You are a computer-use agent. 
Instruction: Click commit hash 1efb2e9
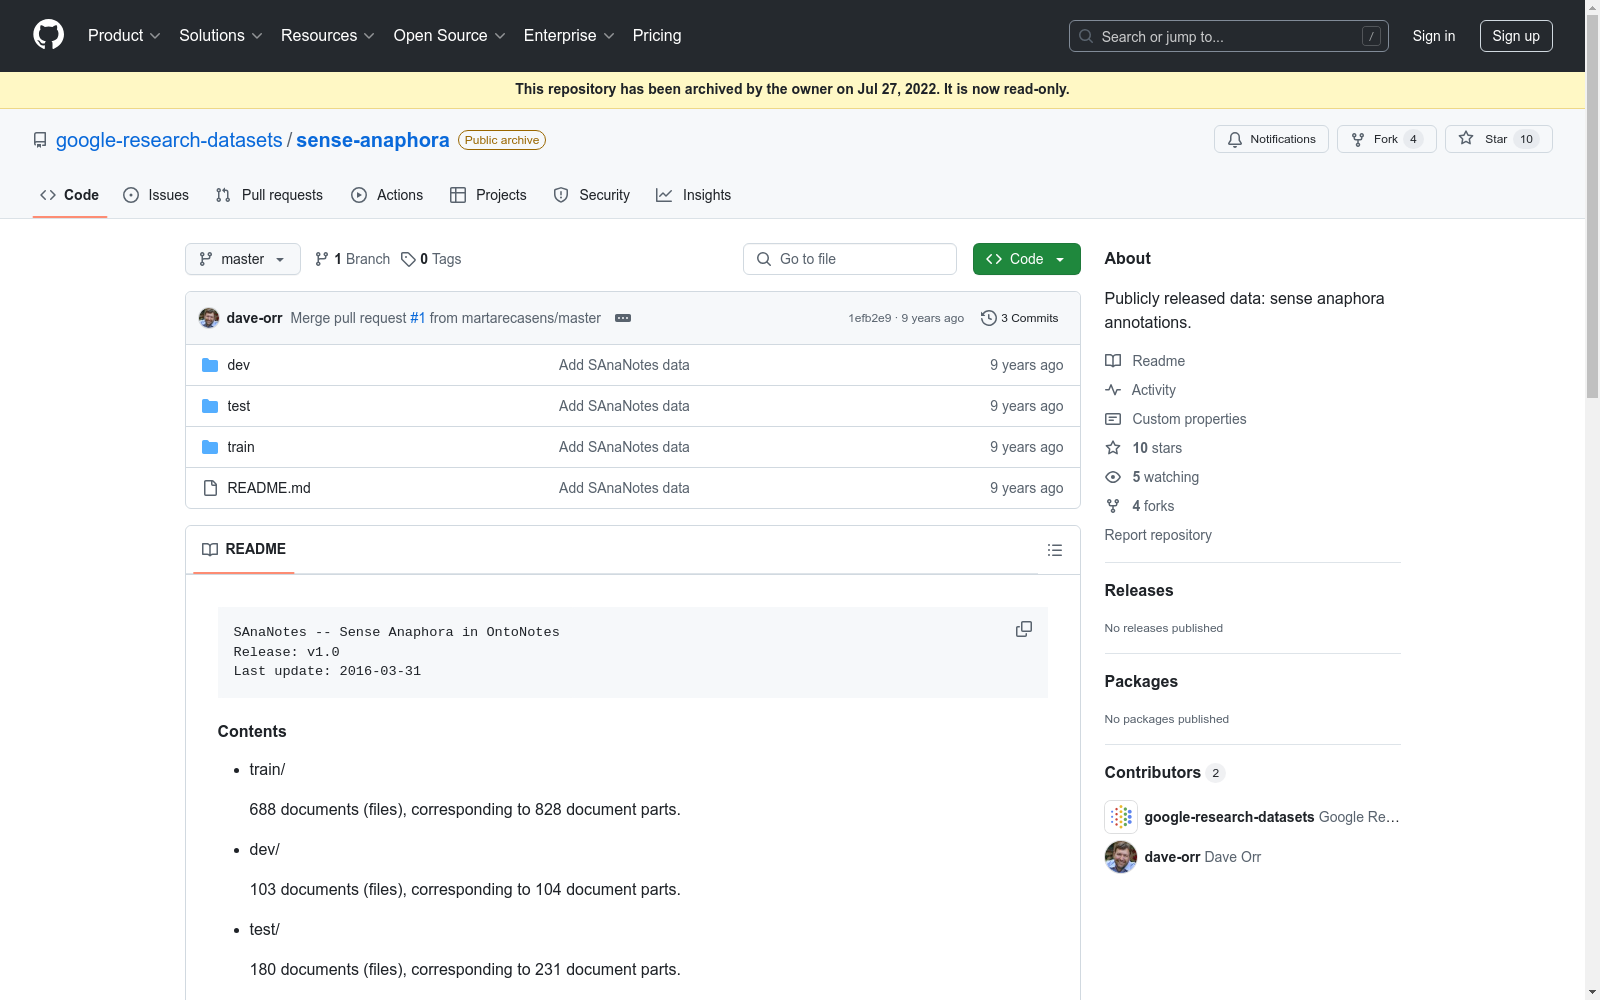click(870, 318)
